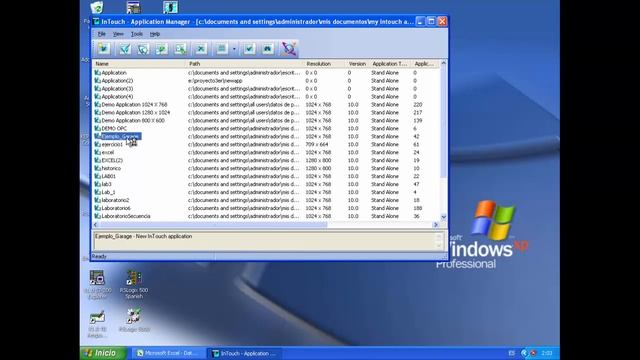Viewport: 640px width, 360px height.
Task: Click the icon beside Application(2)
Action: (97, 80)
